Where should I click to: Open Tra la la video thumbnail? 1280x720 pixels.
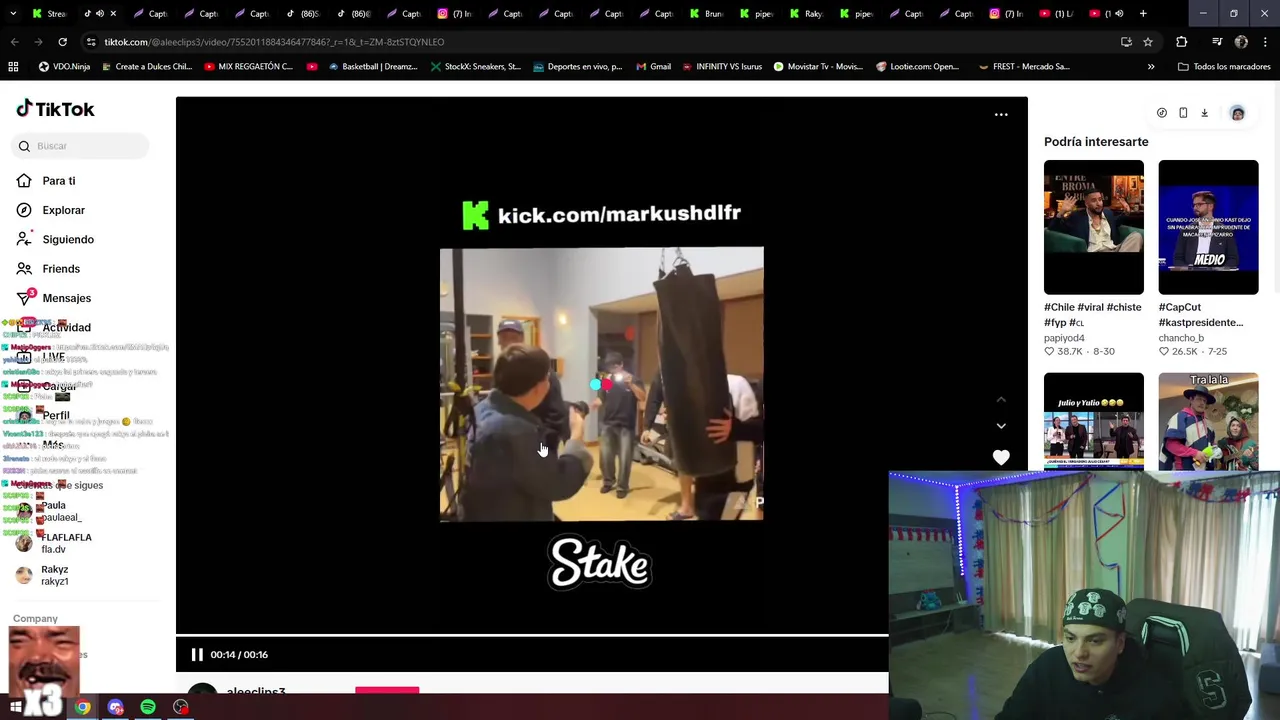coord(1208,421)
